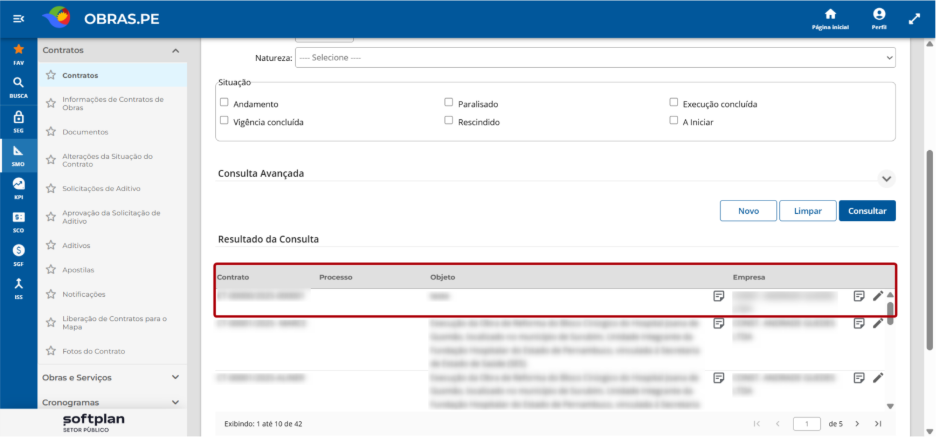Favorite Aprovação da Solicitação de Aditivo star

tap(51, 217)
